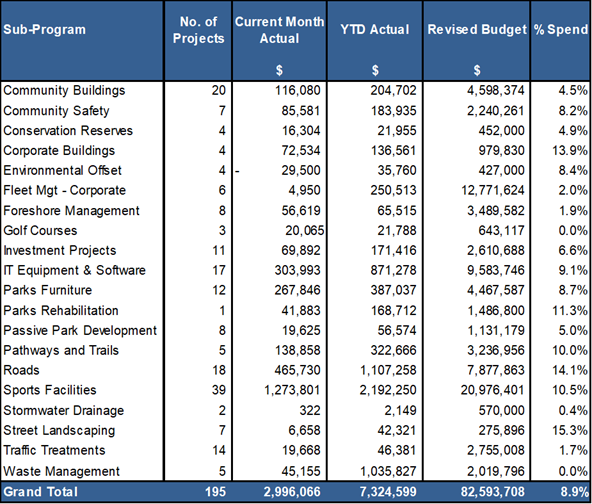Select the Grand Total label cell
The width and height of the screenshot is (592, 504).
[40, 492]
